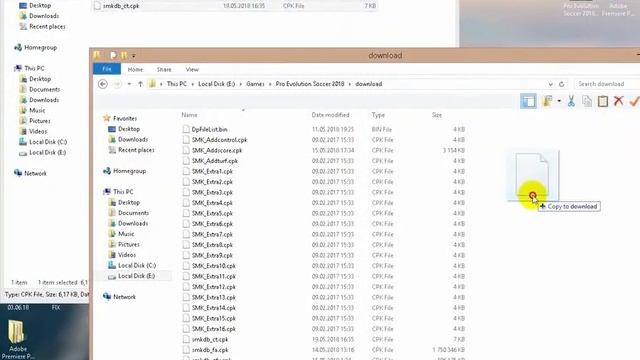Click the SMK_Extra13.cpk file icon

[186, 298]
